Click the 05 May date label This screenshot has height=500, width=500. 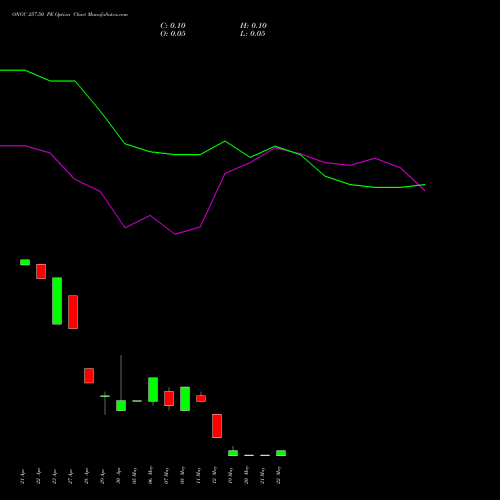point(135,476)
